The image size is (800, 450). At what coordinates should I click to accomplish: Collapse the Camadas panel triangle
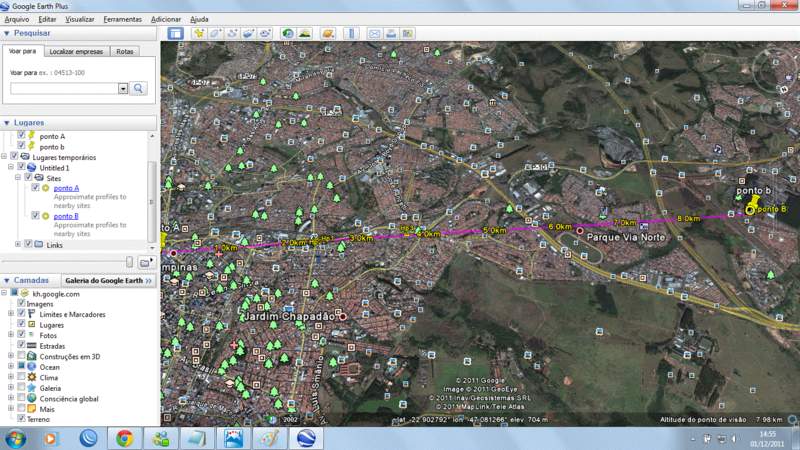pos(7,281)
